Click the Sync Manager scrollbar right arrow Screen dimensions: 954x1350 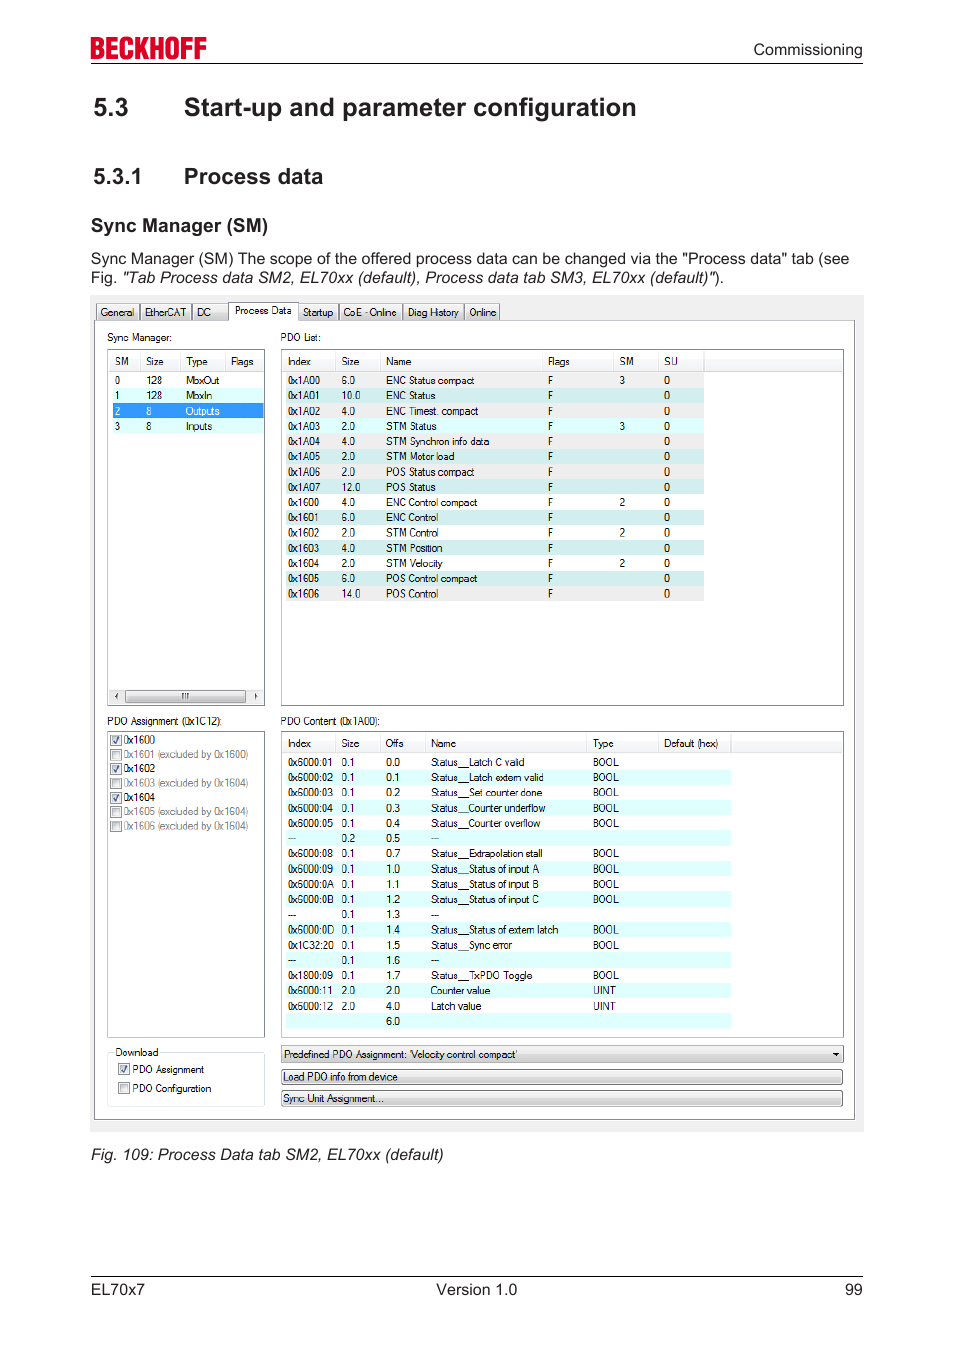tap(256, 696)
